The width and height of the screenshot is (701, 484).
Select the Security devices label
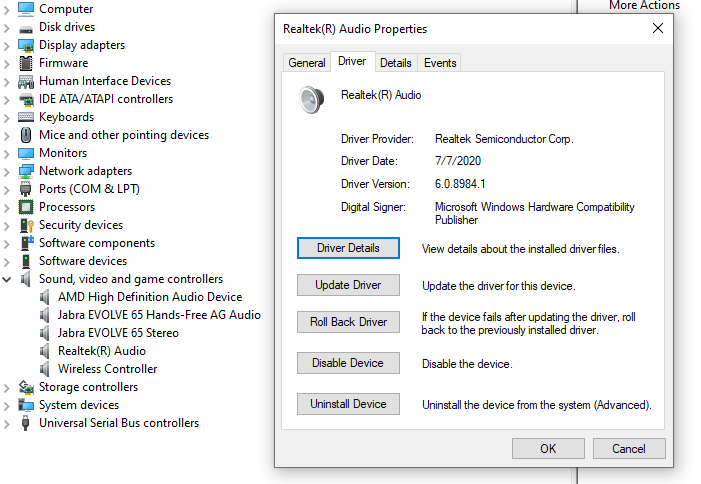point(81,225)
